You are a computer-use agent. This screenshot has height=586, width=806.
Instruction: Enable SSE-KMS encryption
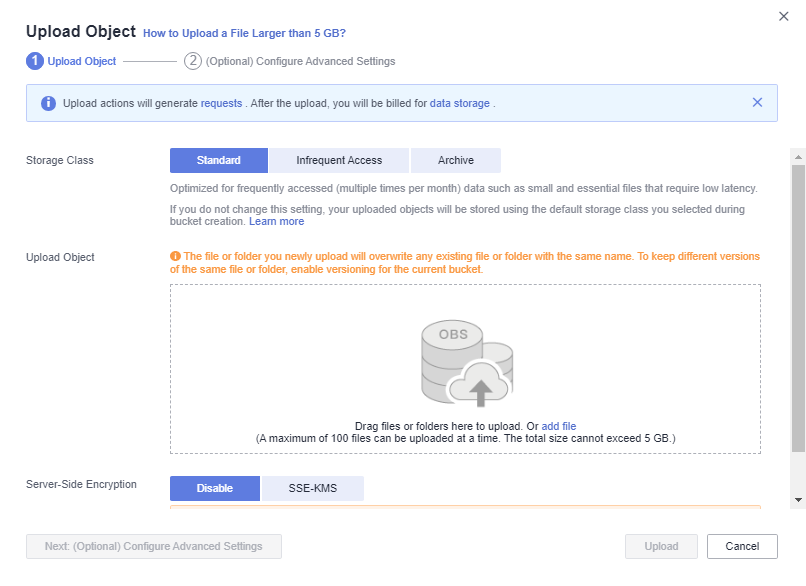click(313, 488)
